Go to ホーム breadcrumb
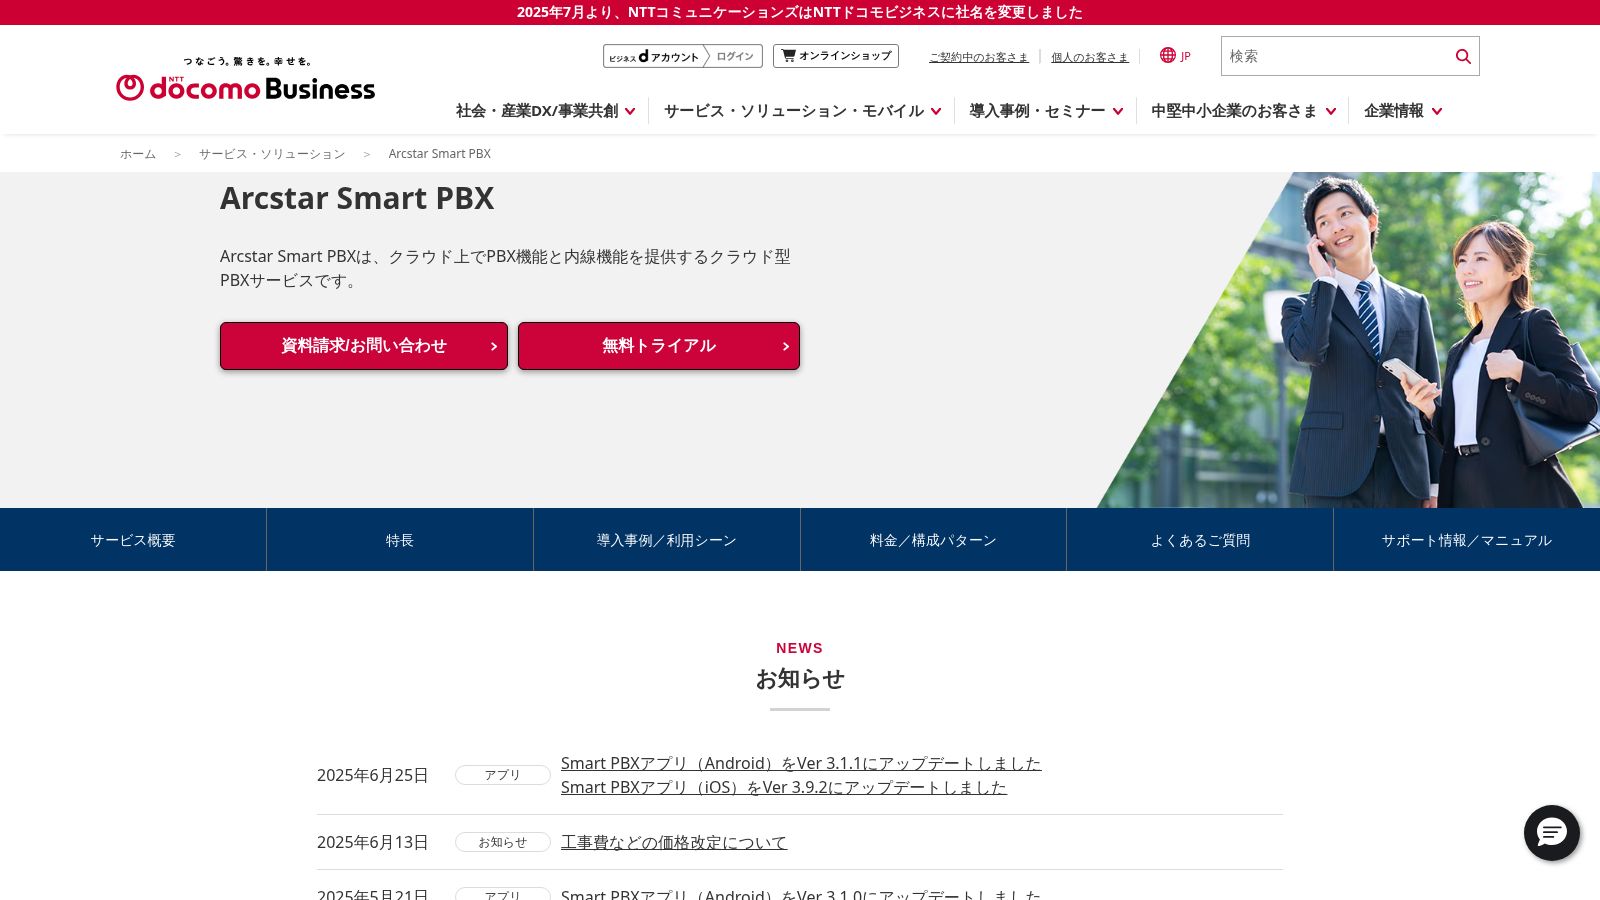Viewport: 1600px width, 900px height. pyautogui.click(x=138, y=154)
